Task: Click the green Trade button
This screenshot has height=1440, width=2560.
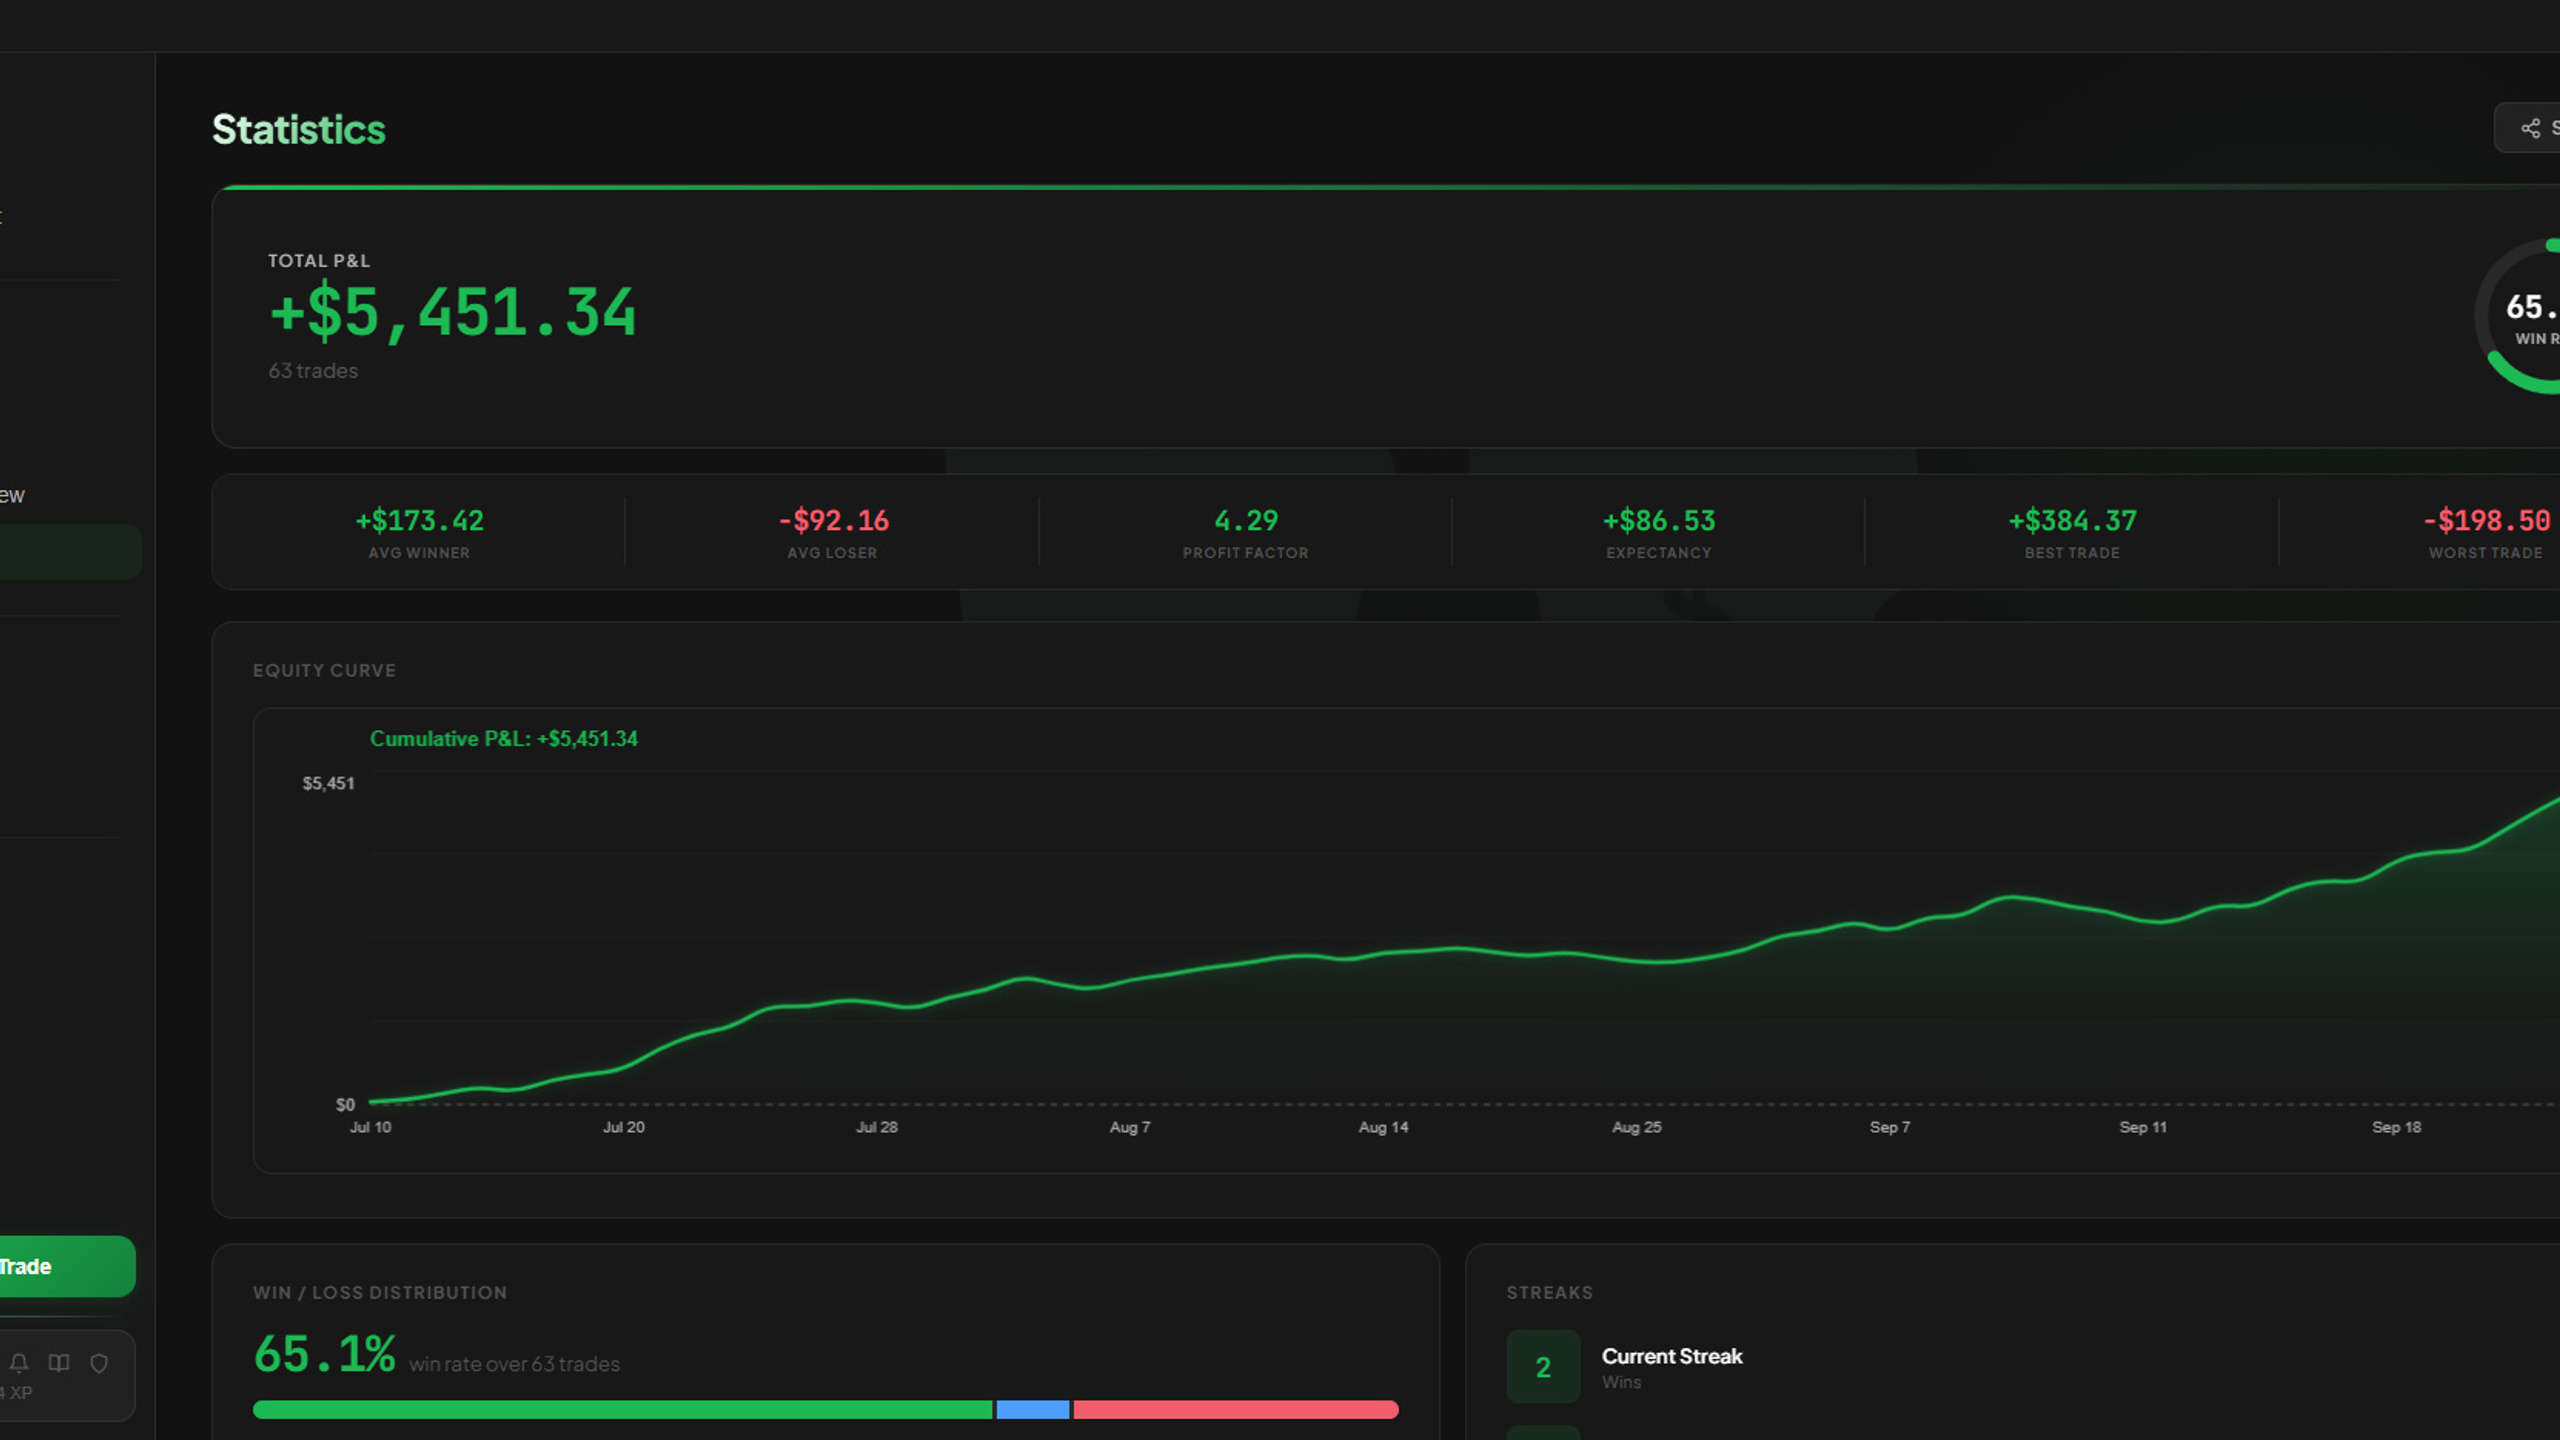Action: pos(66,1266)
